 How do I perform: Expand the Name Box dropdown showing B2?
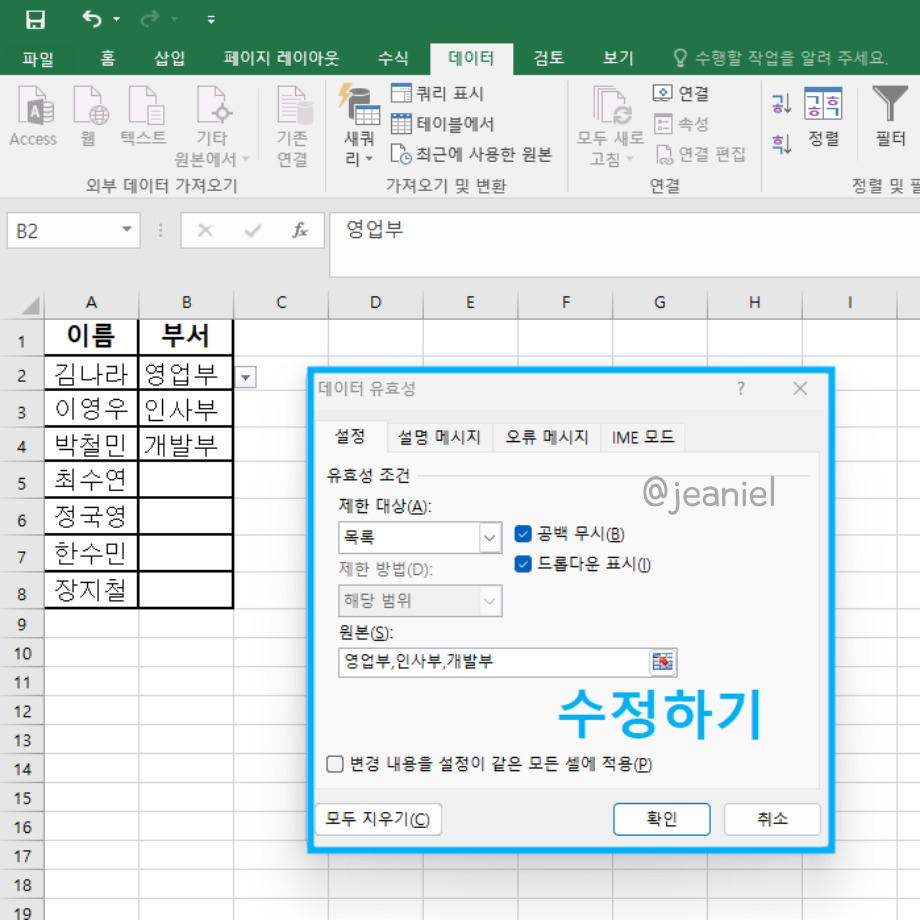(x=126, y=230)
